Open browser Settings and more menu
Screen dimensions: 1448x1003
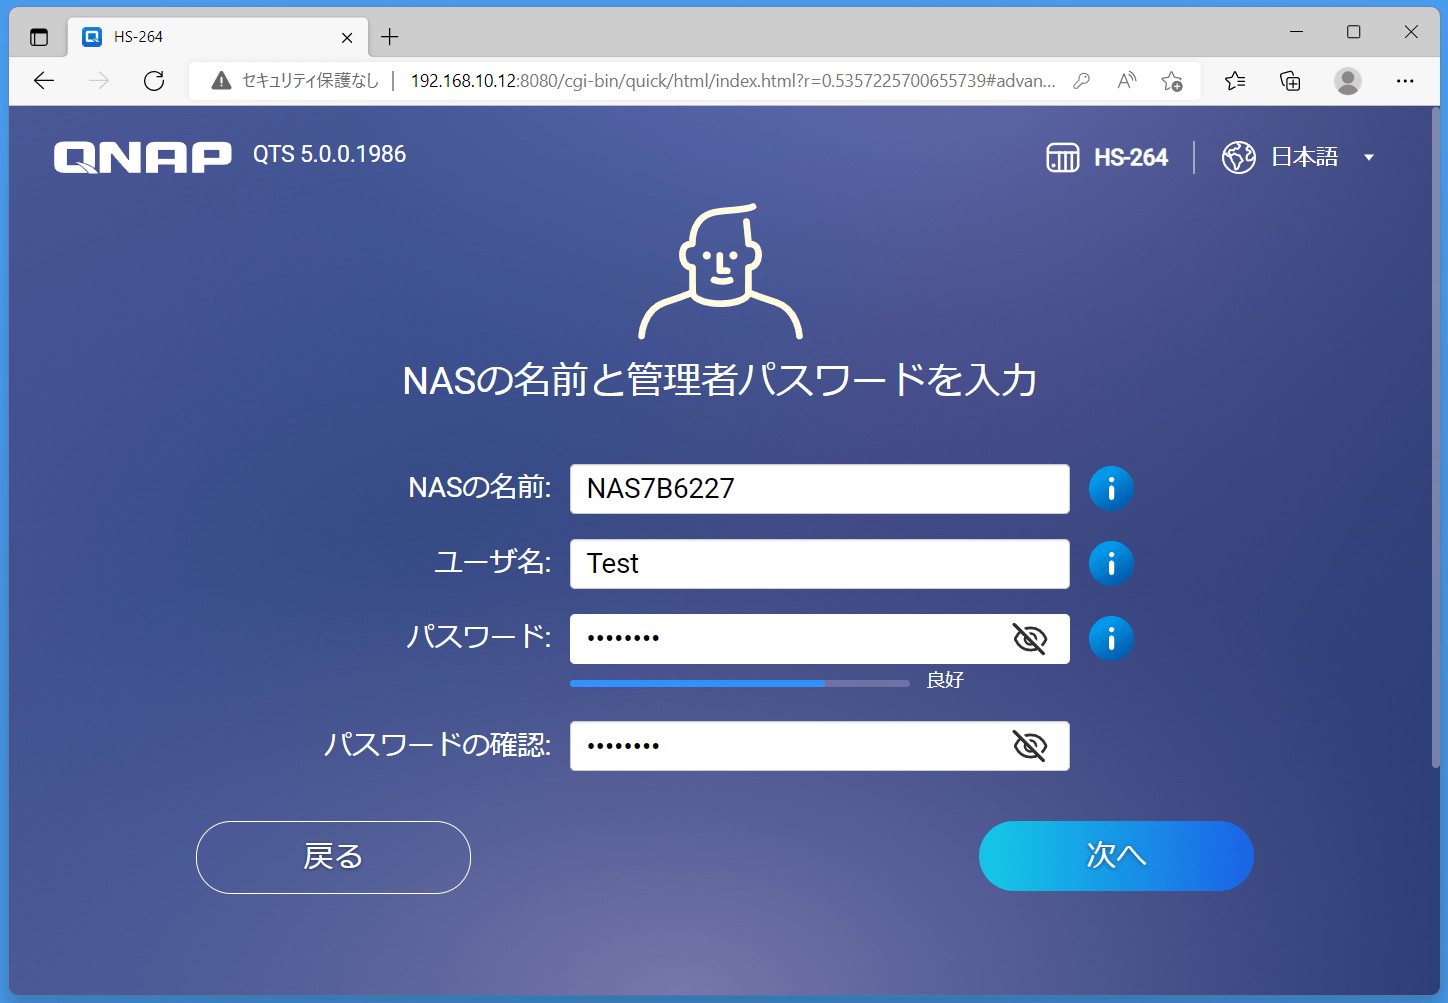click(1405, 81)
